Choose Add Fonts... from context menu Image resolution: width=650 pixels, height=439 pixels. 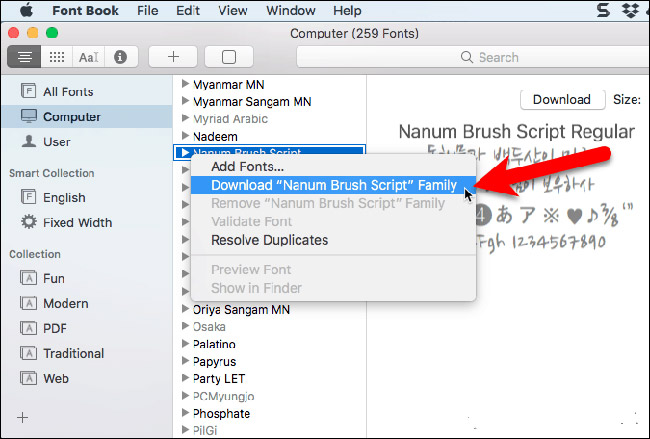click(x=333, y=166)
